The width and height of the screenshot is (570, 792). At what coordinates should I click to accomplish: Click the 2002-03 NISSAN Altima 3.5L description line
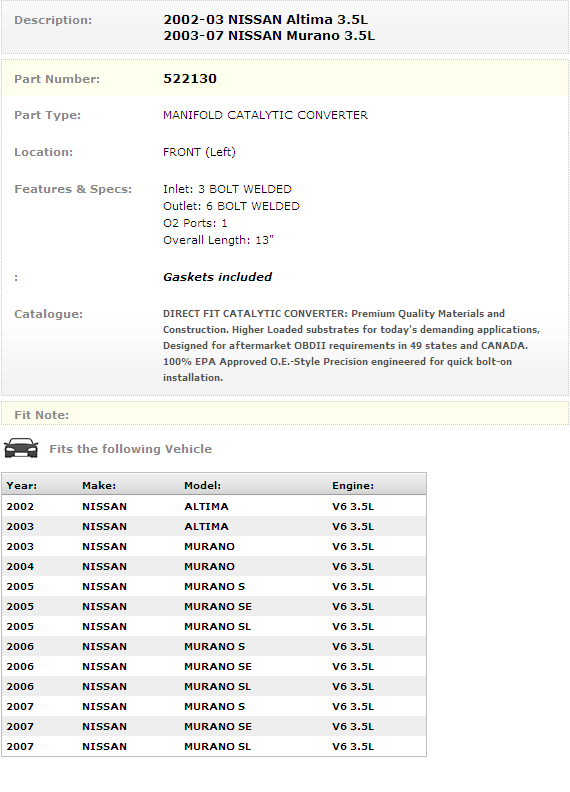(265, 20)
